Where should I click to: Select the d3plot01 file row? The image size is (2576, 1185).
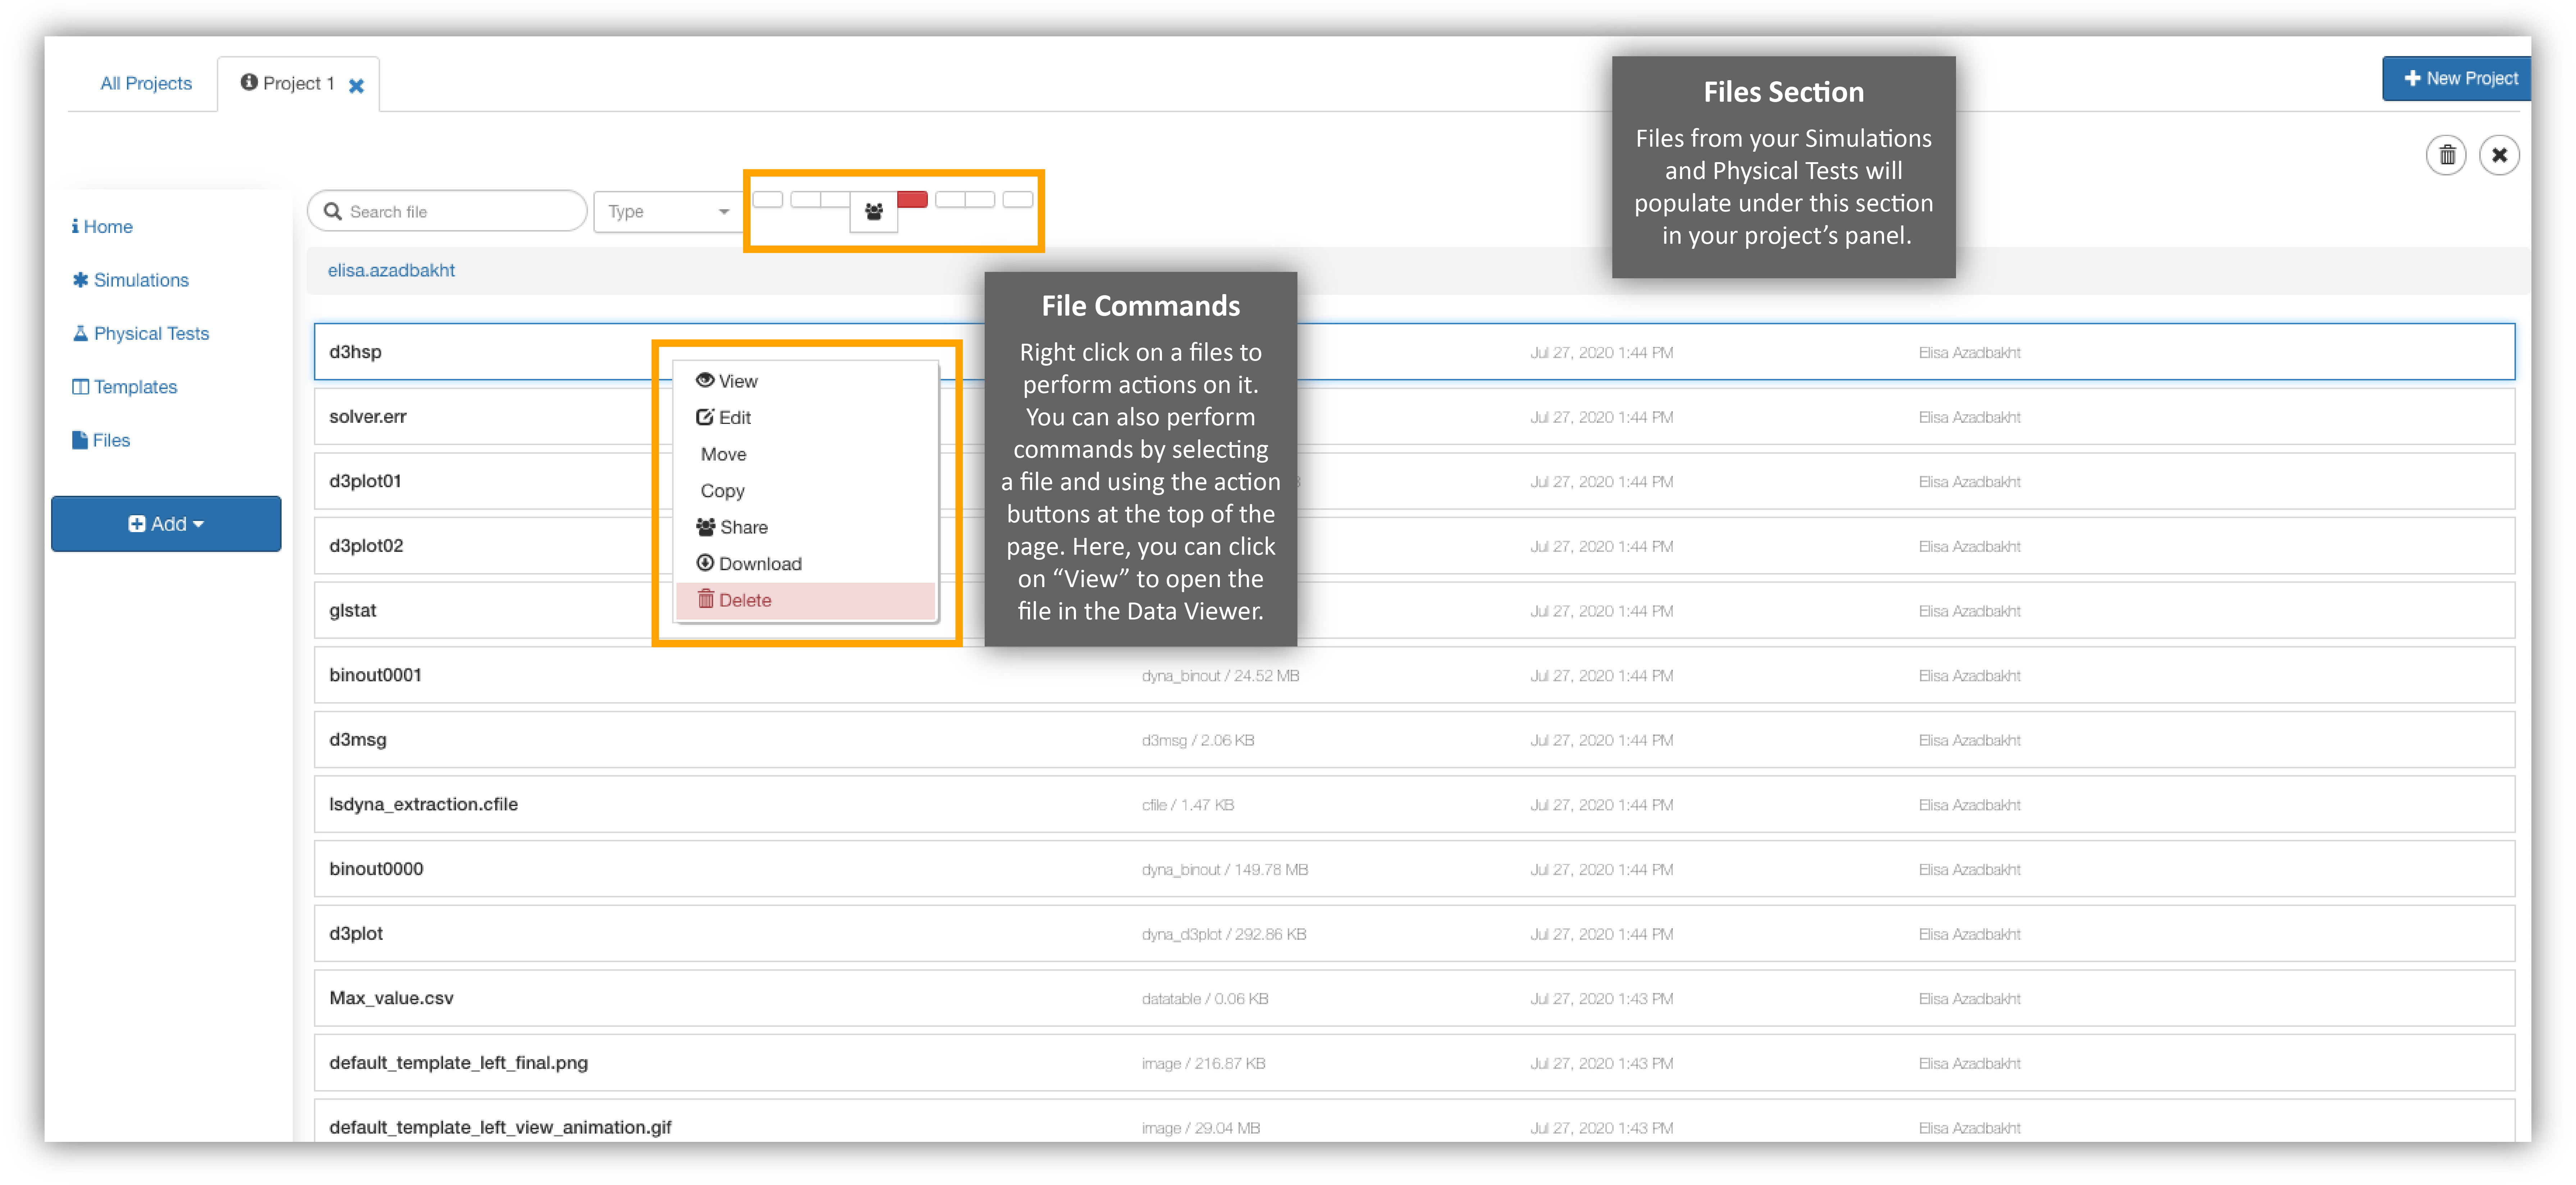(1414, 481)
